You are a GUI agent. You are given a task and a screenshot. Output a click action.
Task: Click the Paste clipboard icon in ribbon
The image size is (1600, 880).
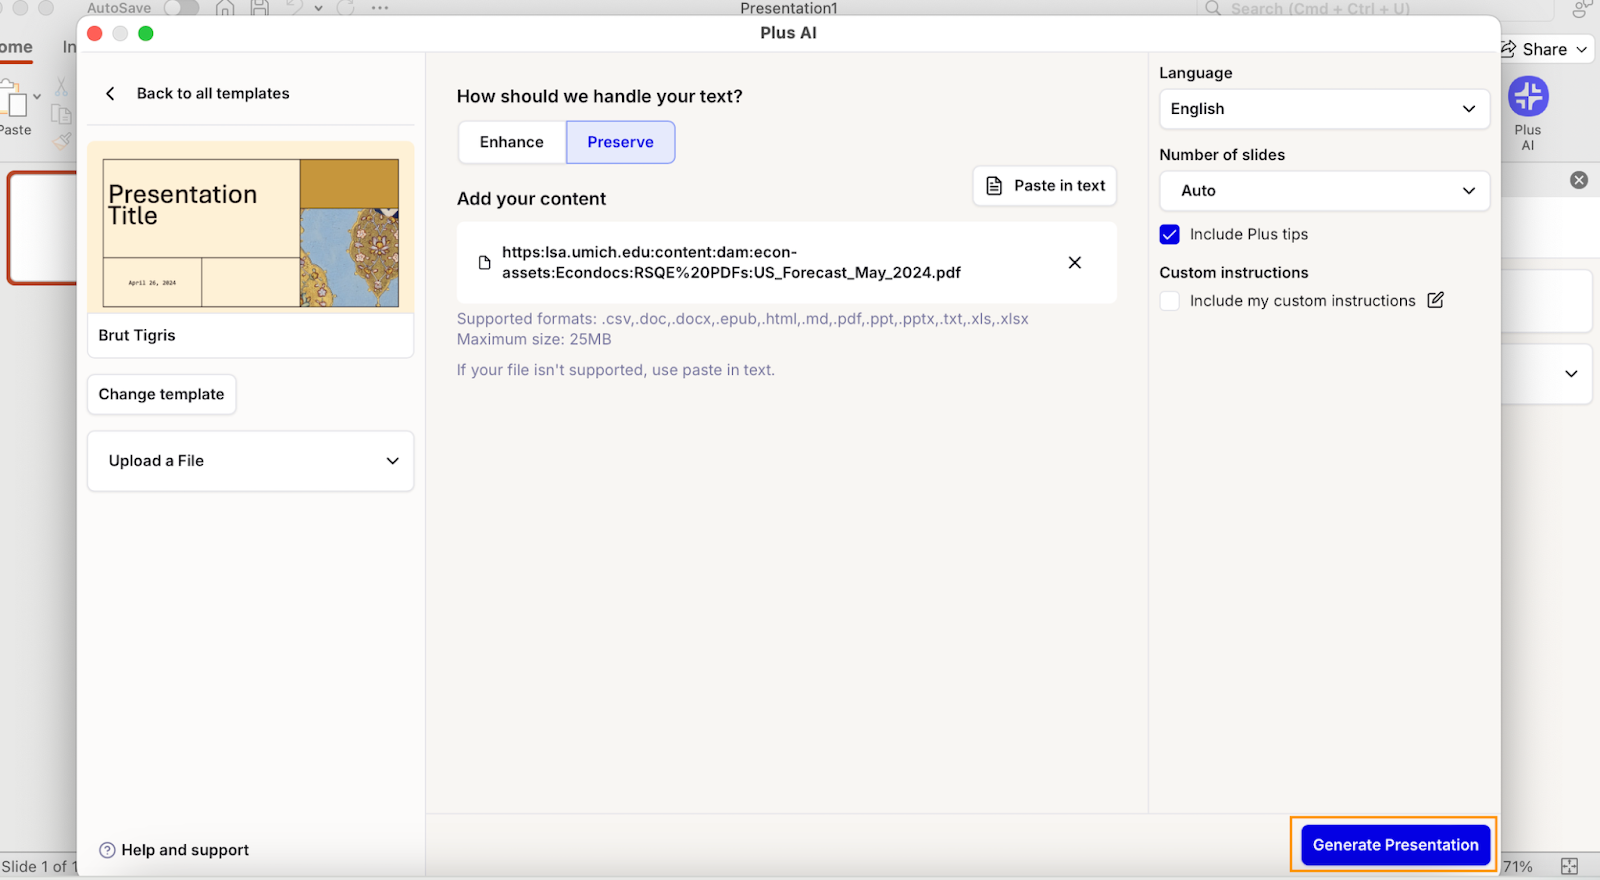(x=14, y=101)
